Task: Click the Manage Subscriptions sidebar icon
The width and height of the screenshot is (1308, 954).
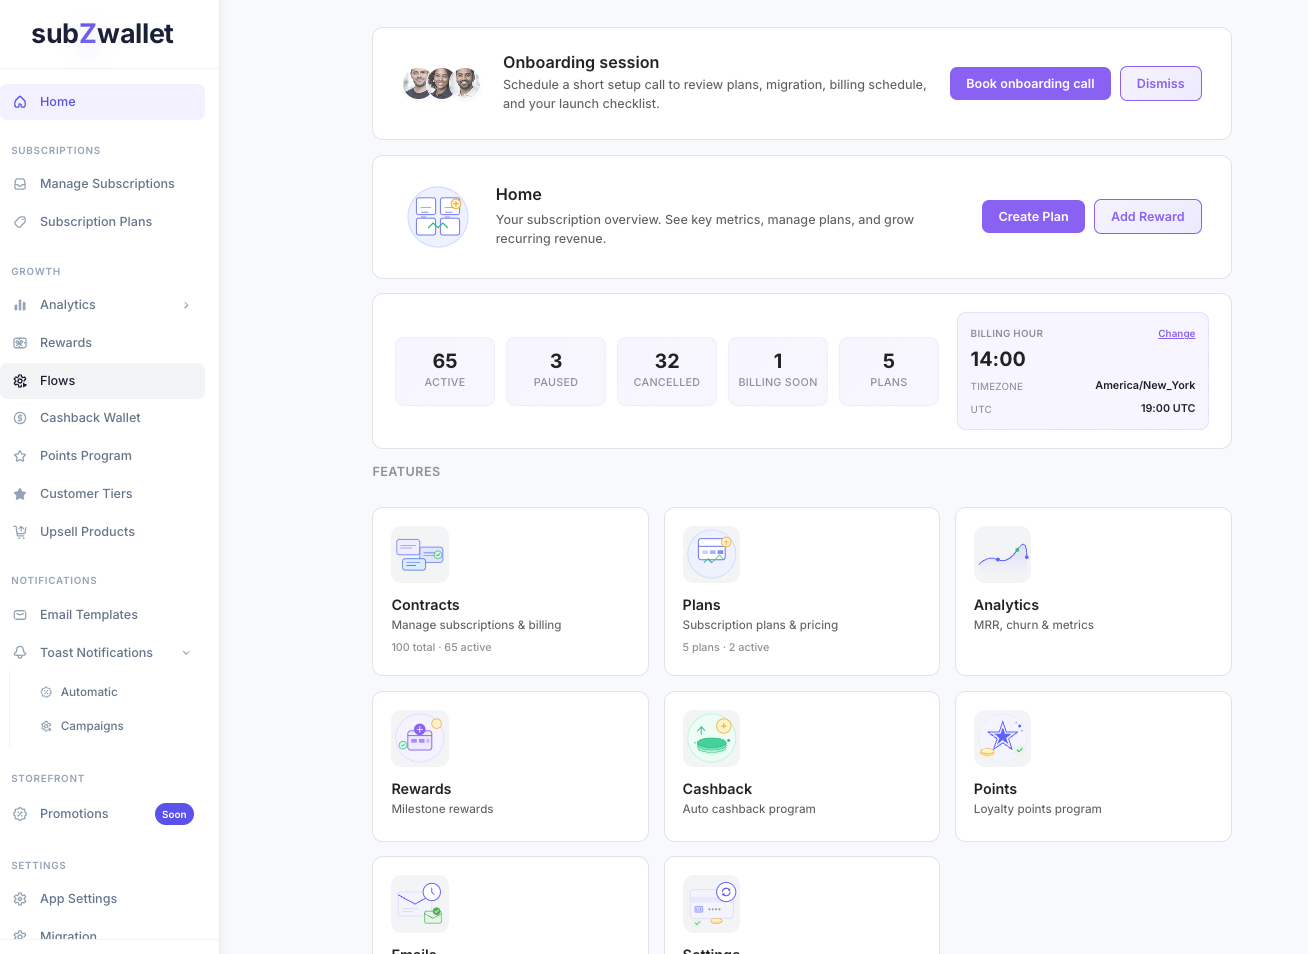Action: click(20, 184)
